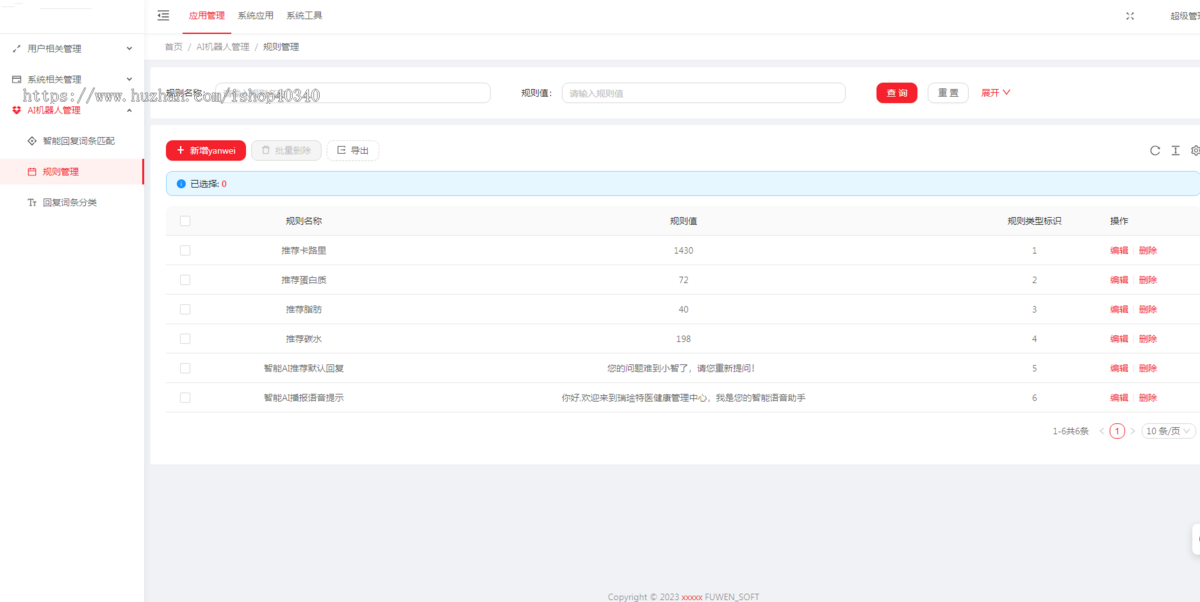This screenshot has width=1200, height=602.
Task: Click the 新增yanwei add button
Action: pyautogui.click(x=206, y=150)
